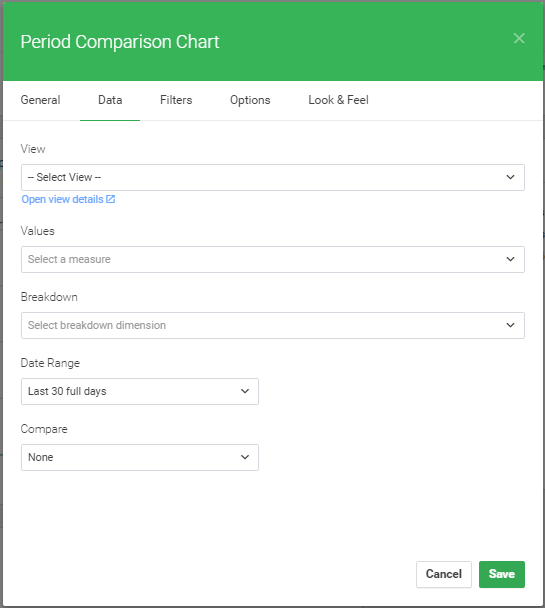Click the chevron arrow in the Breakdown field

(511, 325)
